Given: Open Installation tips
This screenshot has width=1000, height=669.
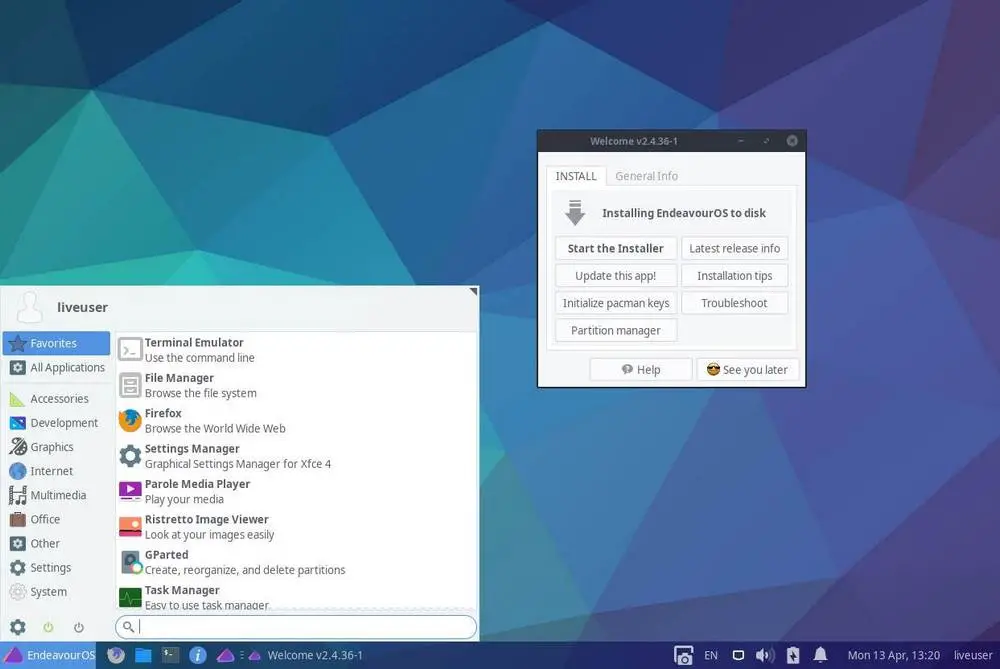Looking at the screenshot, I should click(734, 276).
